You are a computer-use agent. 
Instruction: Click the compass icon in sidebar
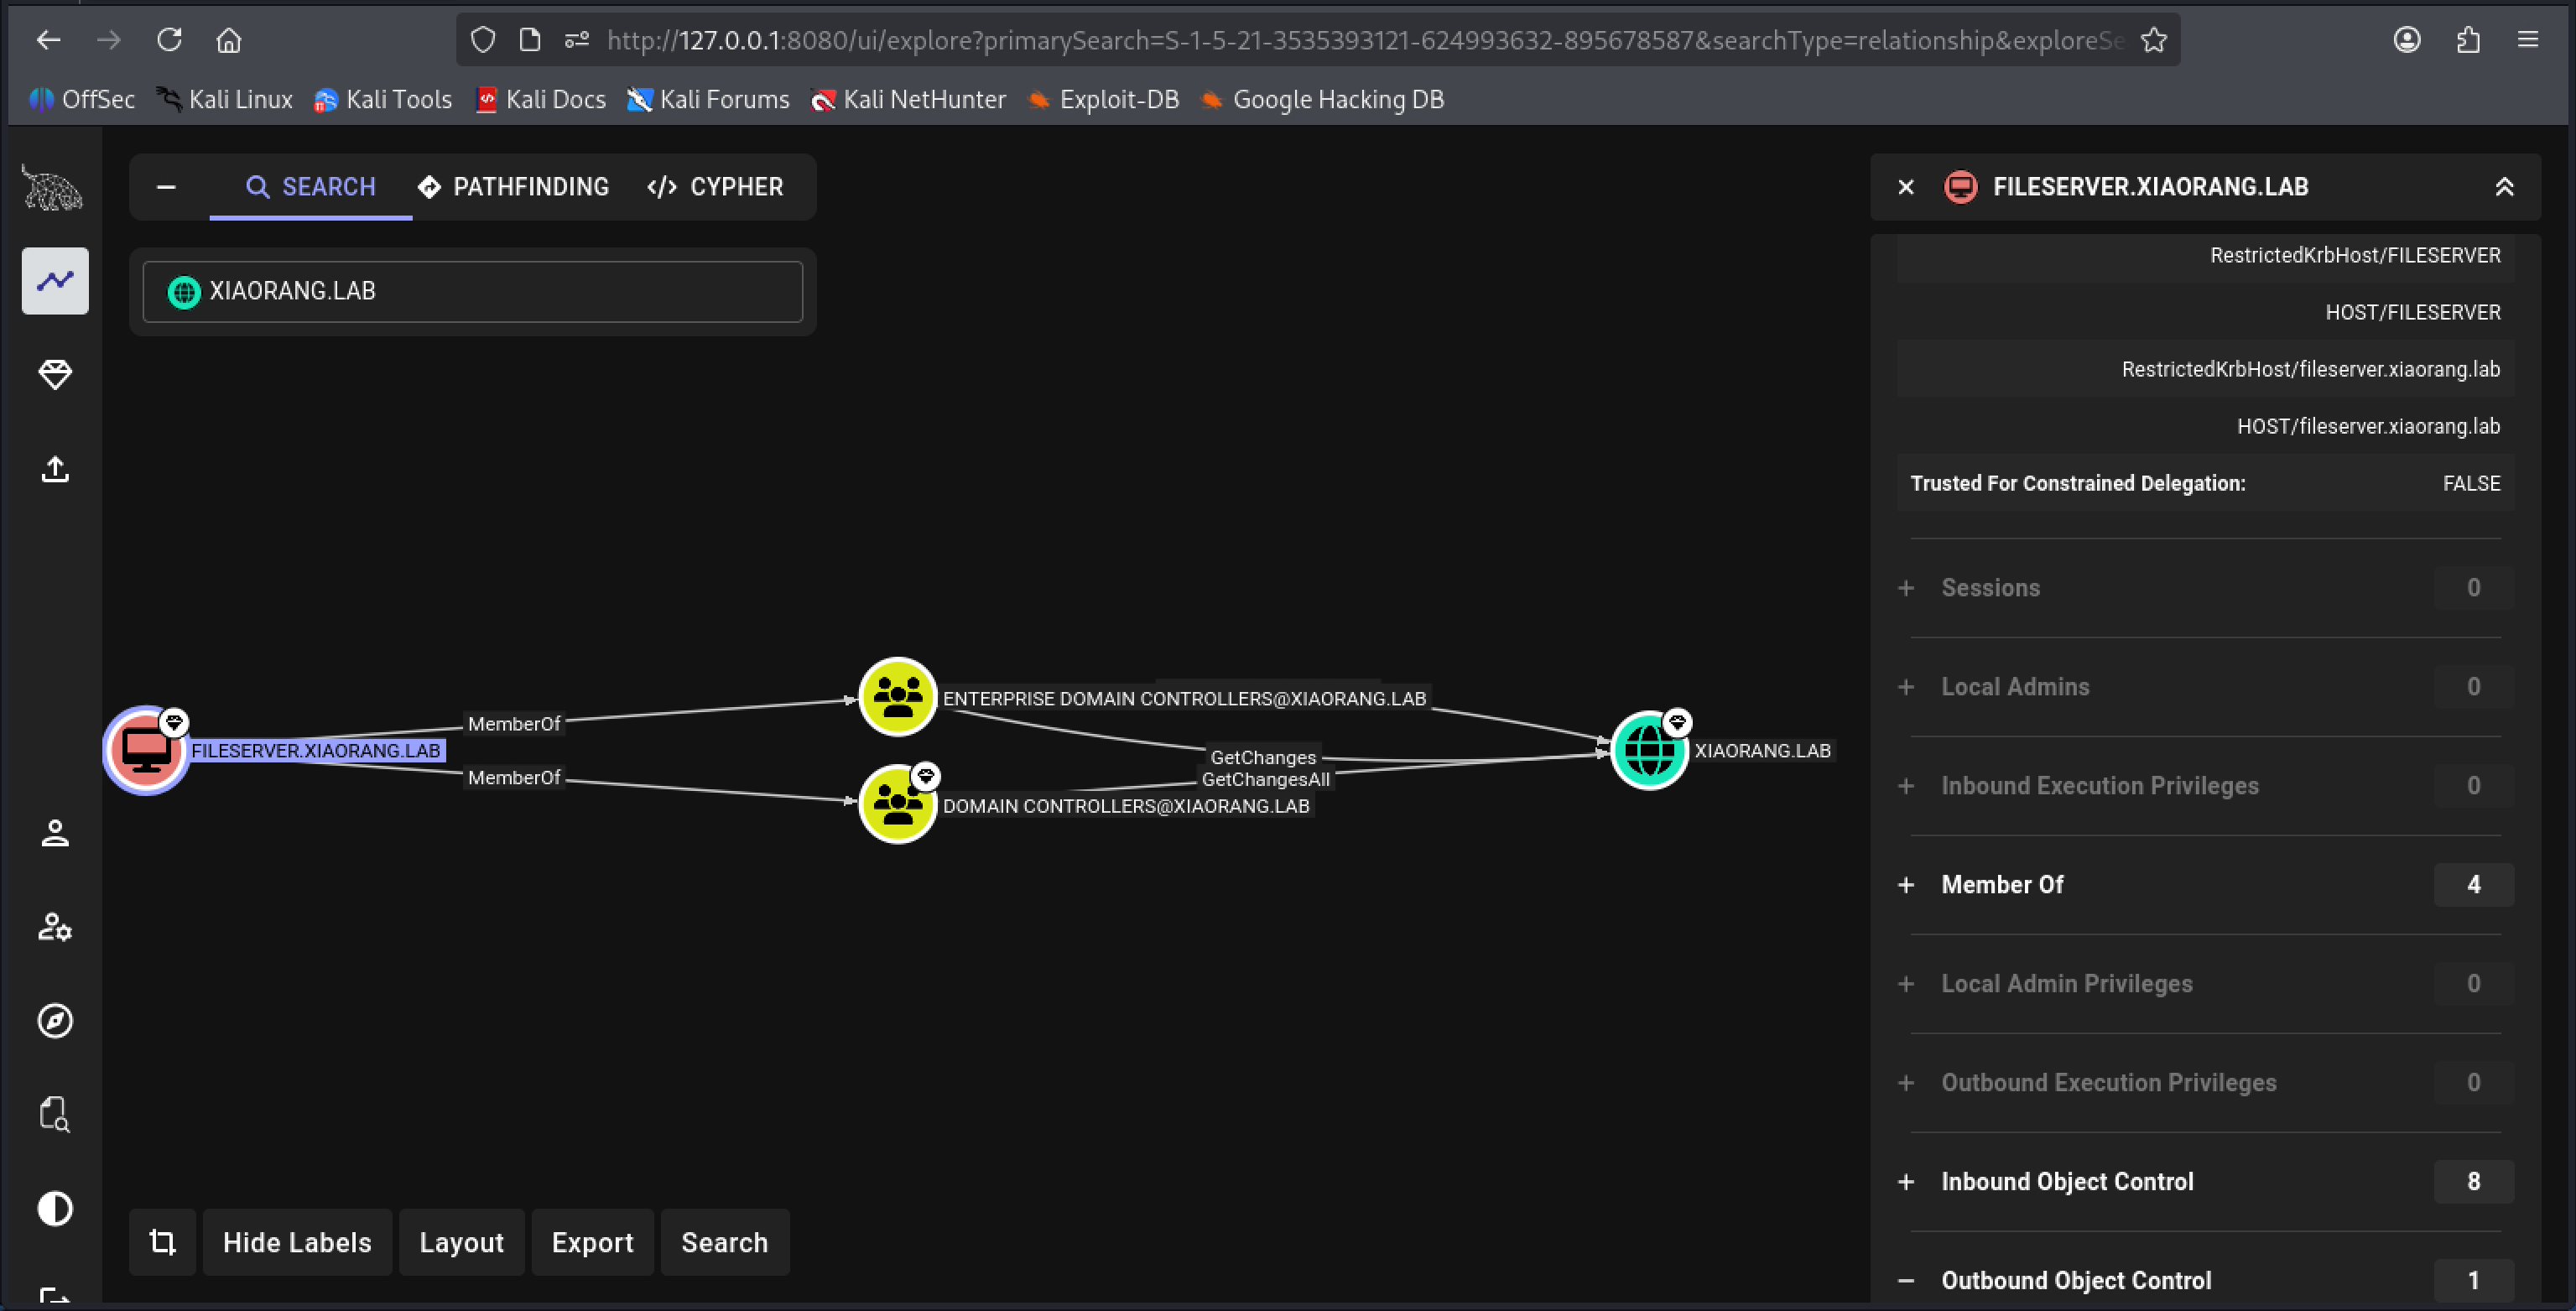[55, 1021]
